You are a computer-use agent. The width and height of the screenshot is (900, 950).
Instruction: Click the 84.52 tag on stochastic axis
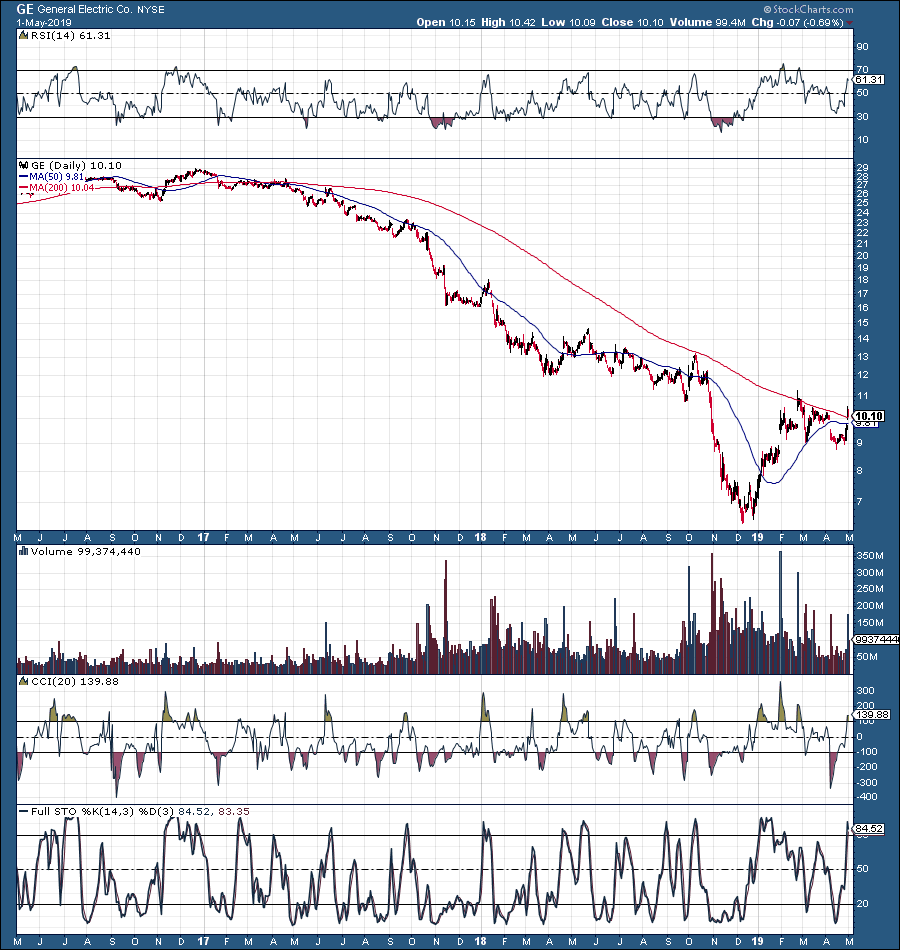pos(869,828)
